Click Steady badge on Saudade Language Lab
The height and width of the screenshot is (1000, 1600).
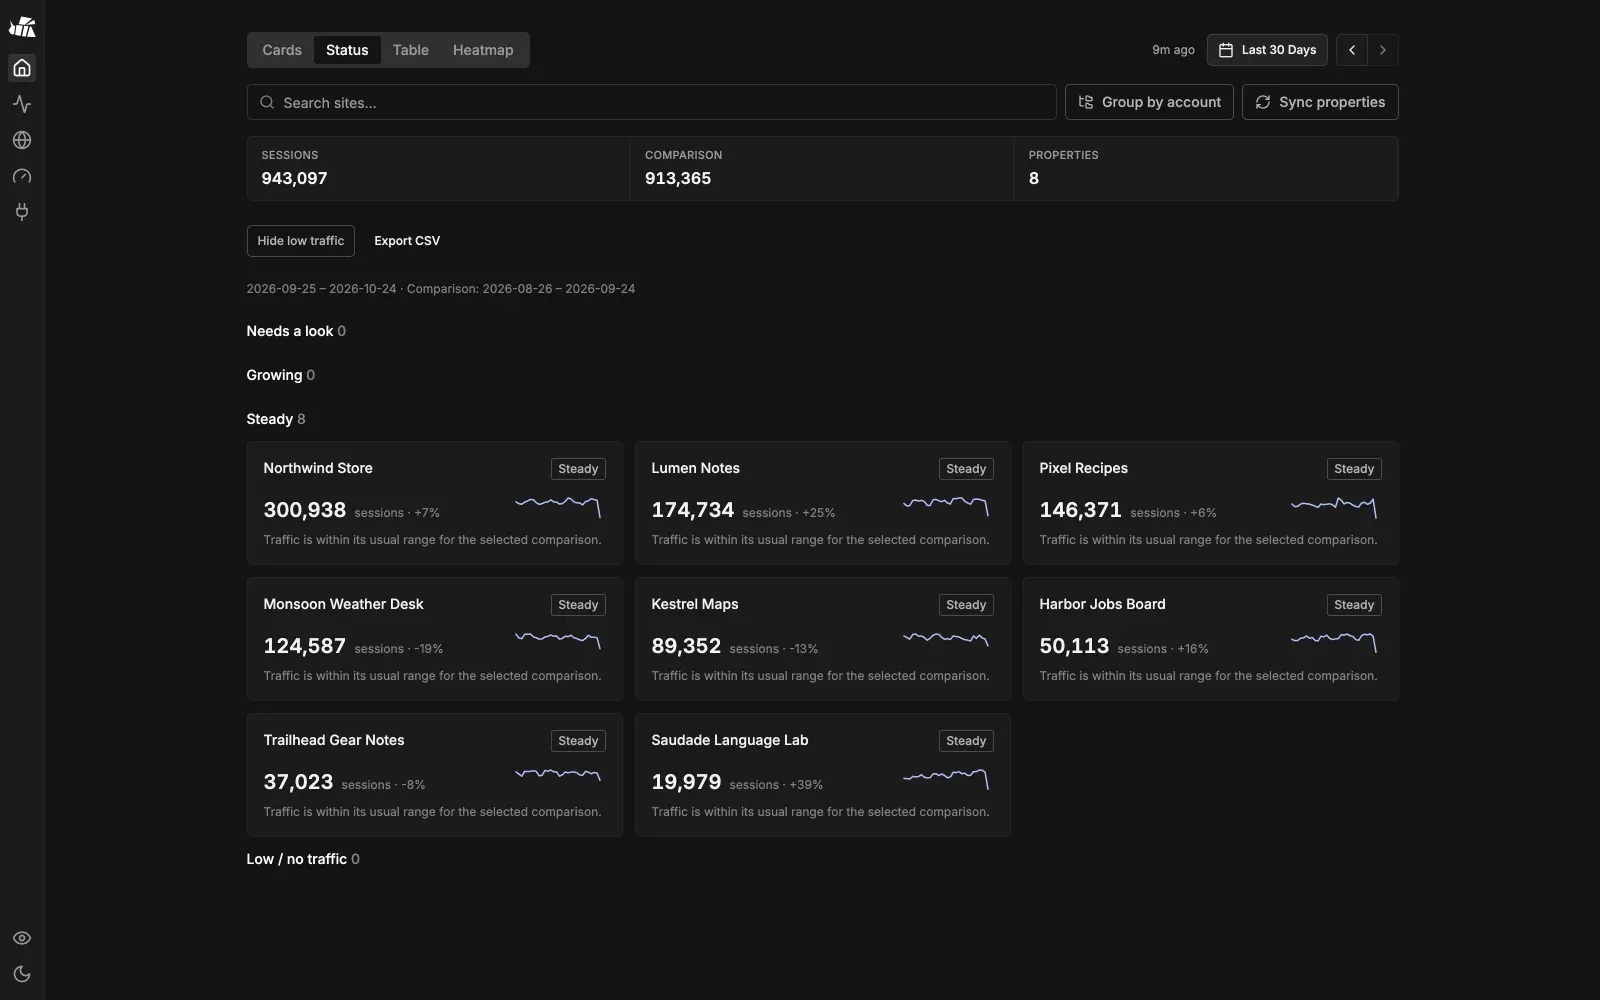pos(966,741)
